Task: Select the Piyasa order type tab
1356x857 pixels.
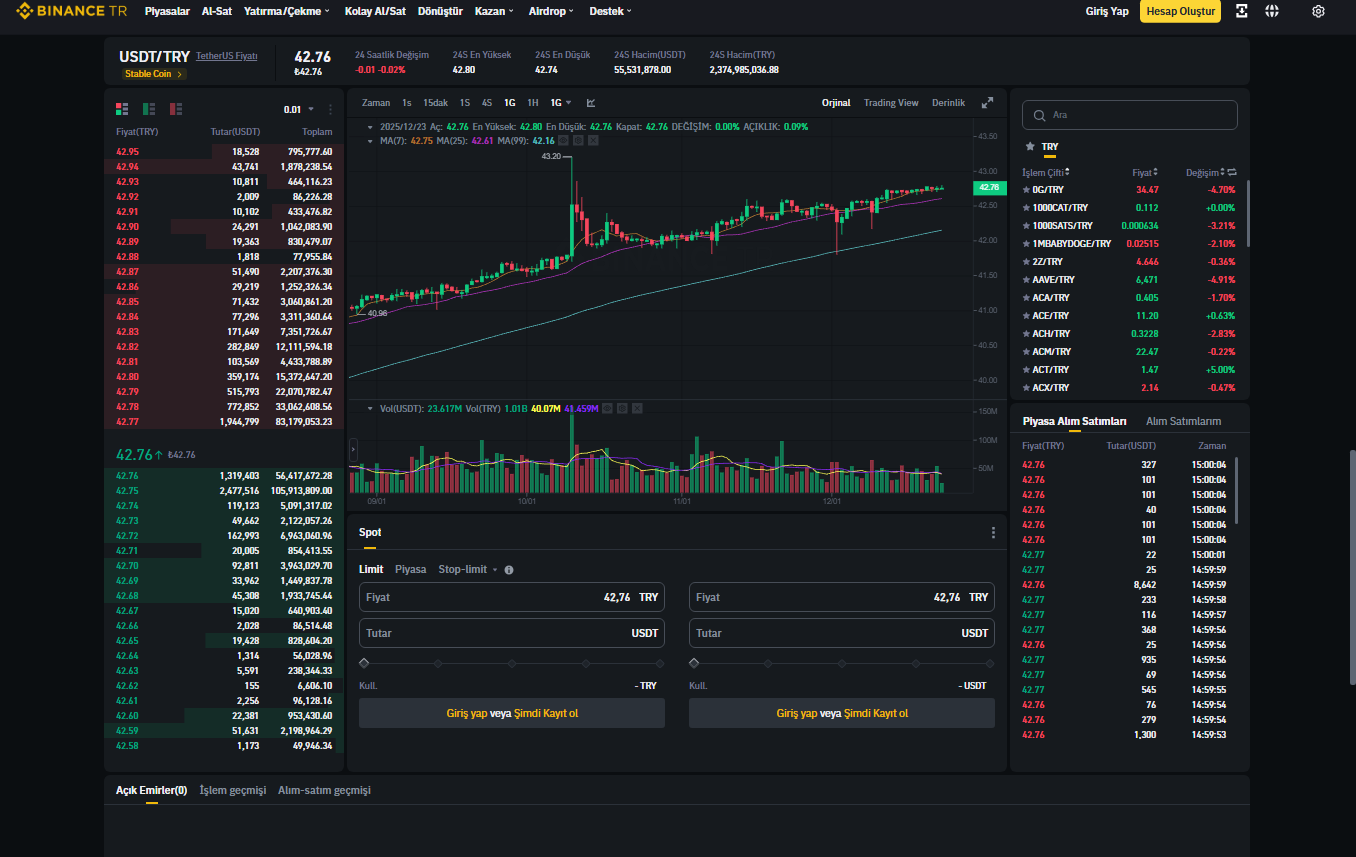Action: coord(410,570)
